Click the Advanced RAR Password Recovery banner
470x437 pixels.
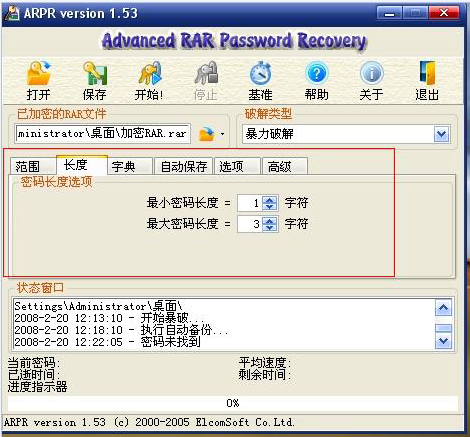pos(234,41)
